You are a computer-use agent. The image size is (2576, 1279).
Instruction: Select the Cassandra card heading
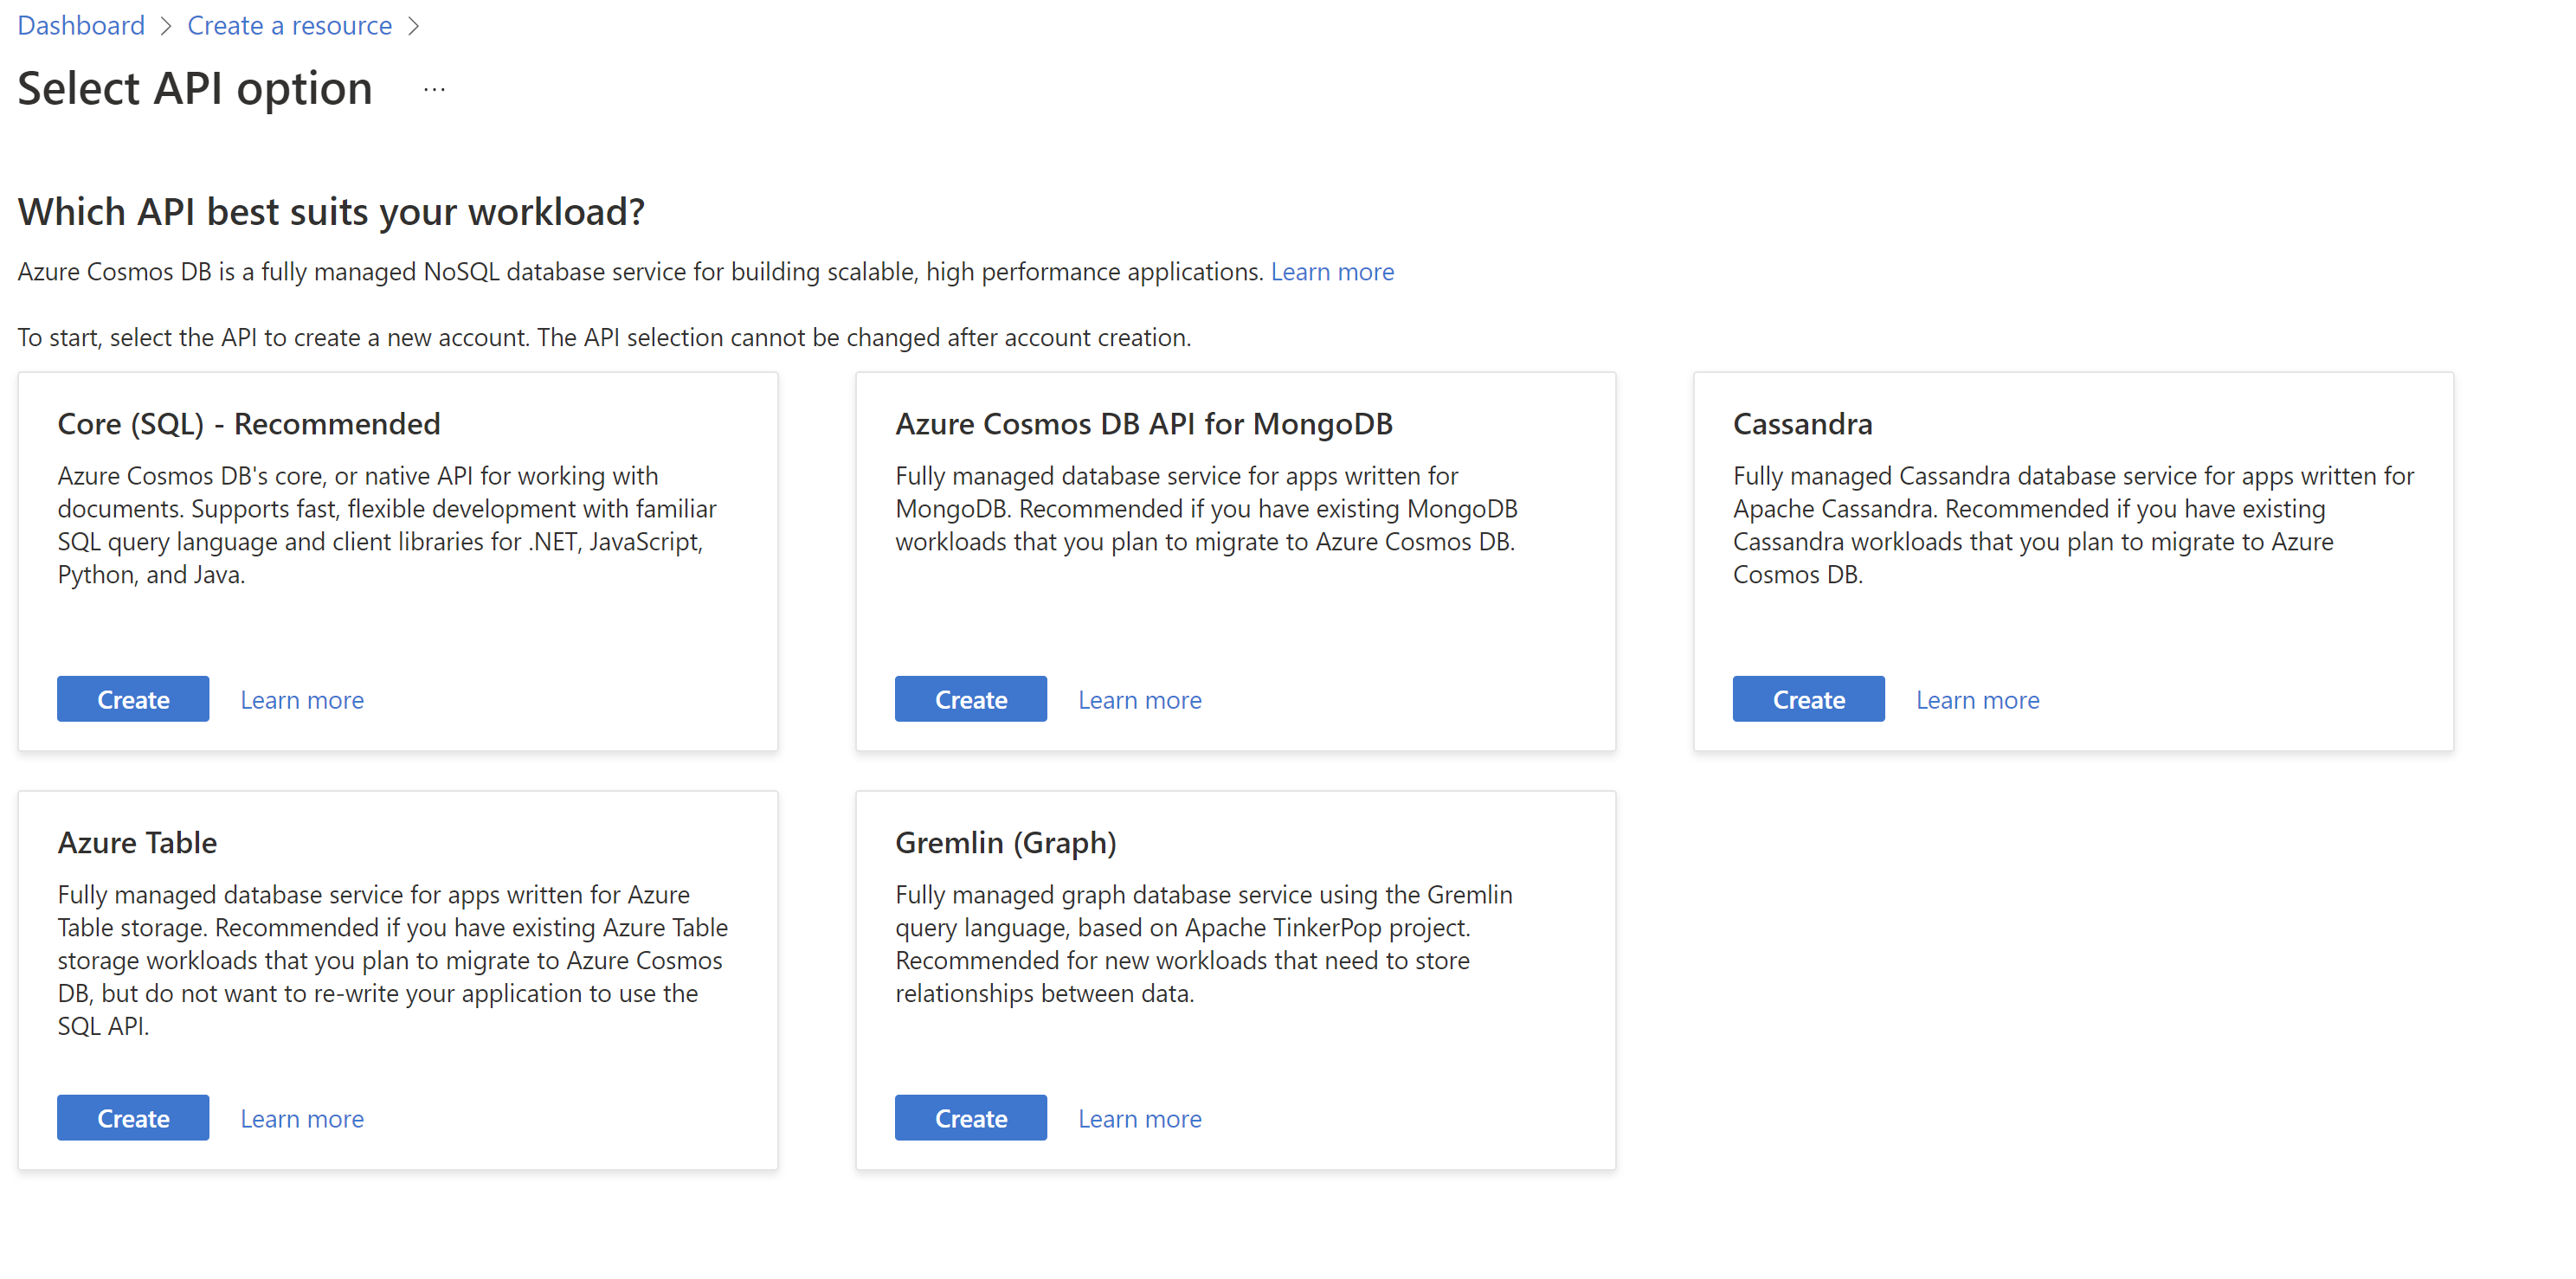(x=1803, y=424)
